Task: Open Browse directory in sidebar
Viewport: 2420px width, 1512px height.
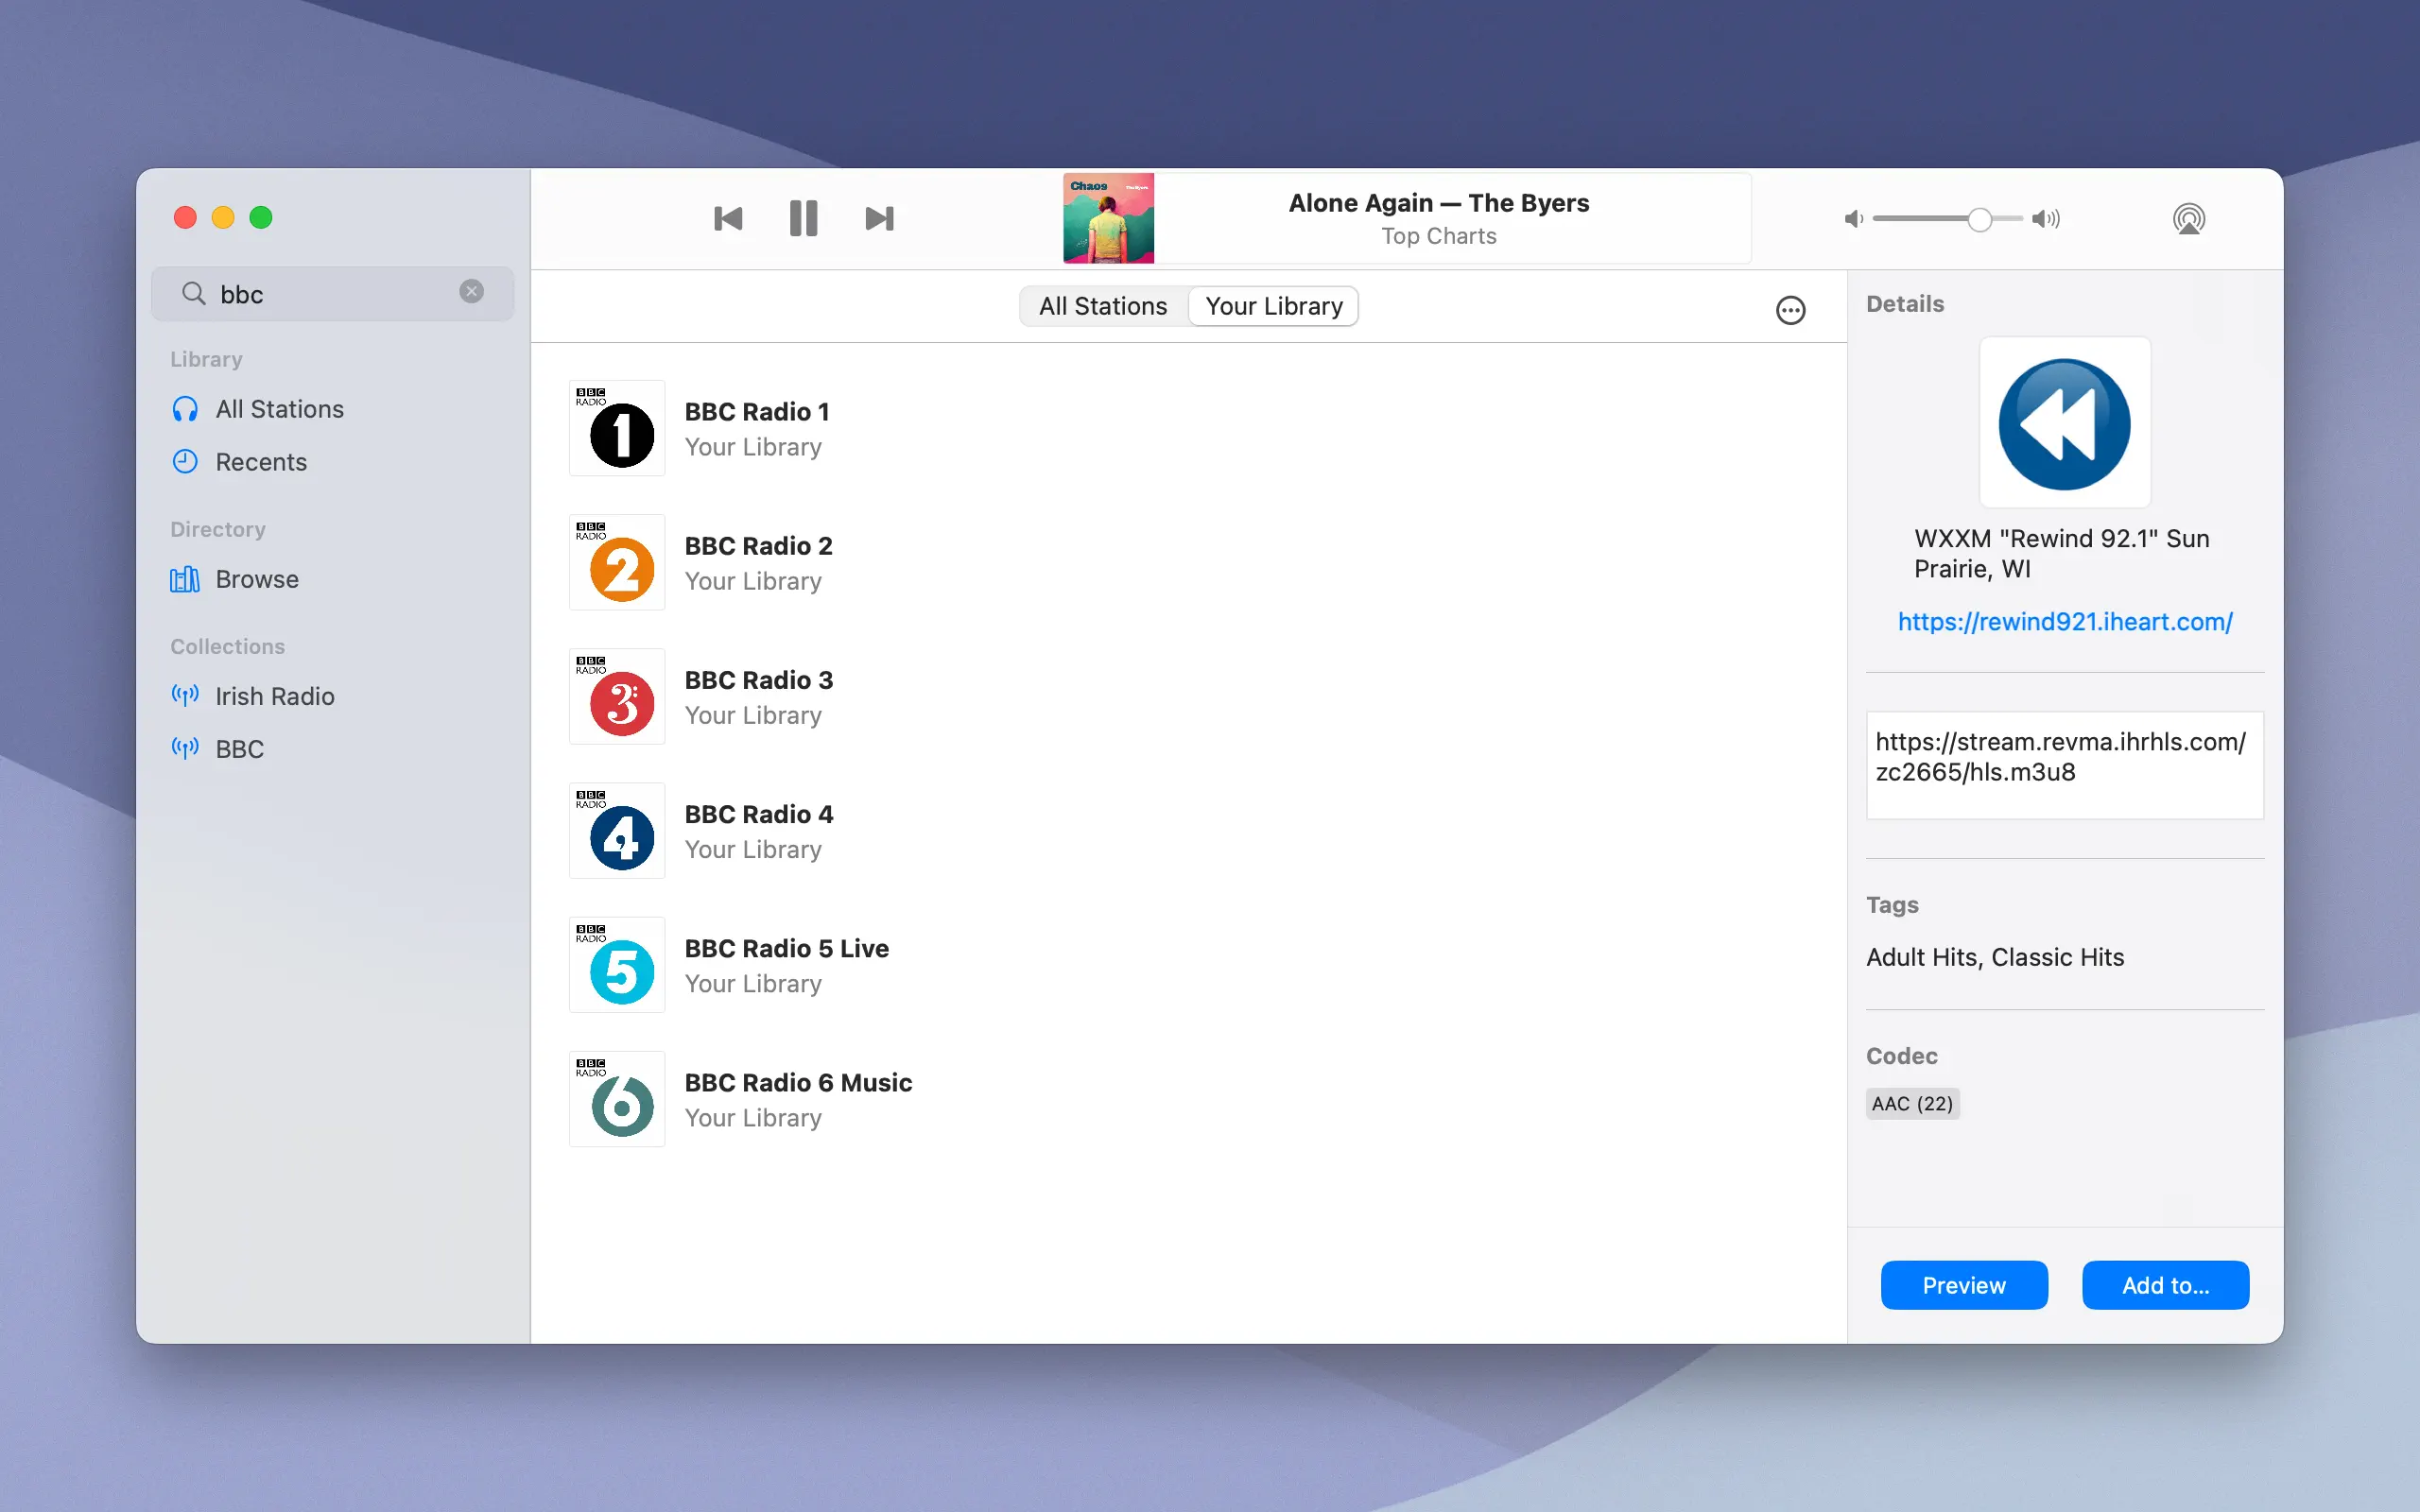Action: (257, 579)
